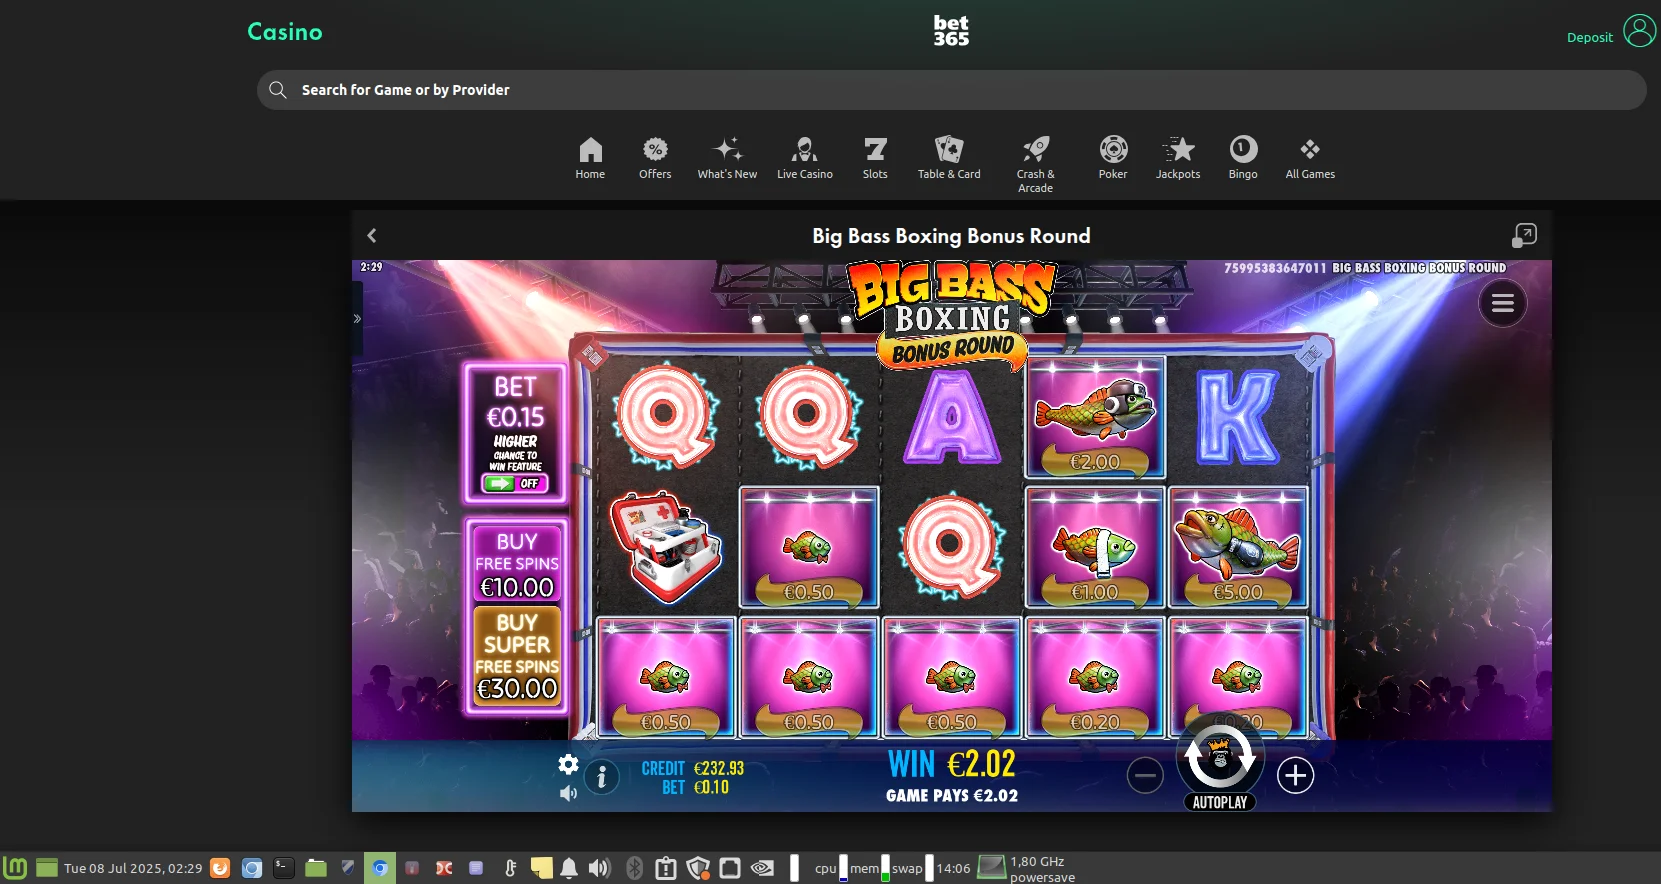Viewport: 1661px width, 884px height.
Task: Toggle the higher chance ante bet switch
Action: pos(515,483)
